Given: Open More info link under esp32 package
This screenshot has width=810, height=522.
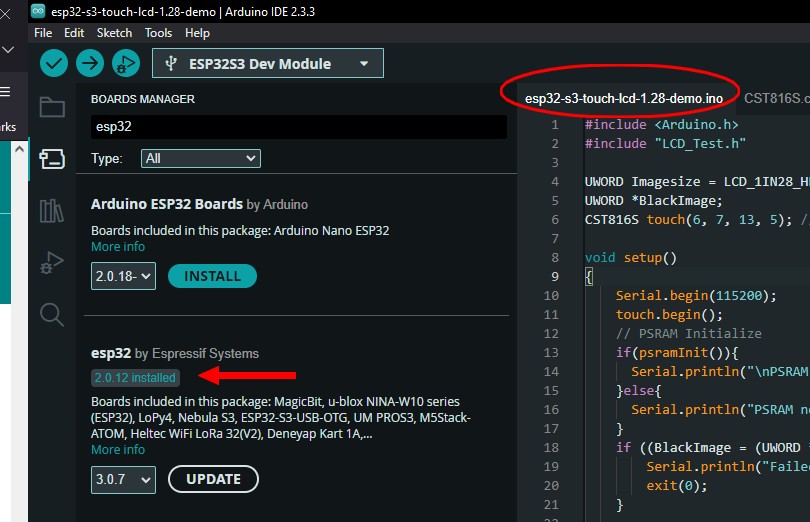Looking at the screenshot, I should pos(118,450).
